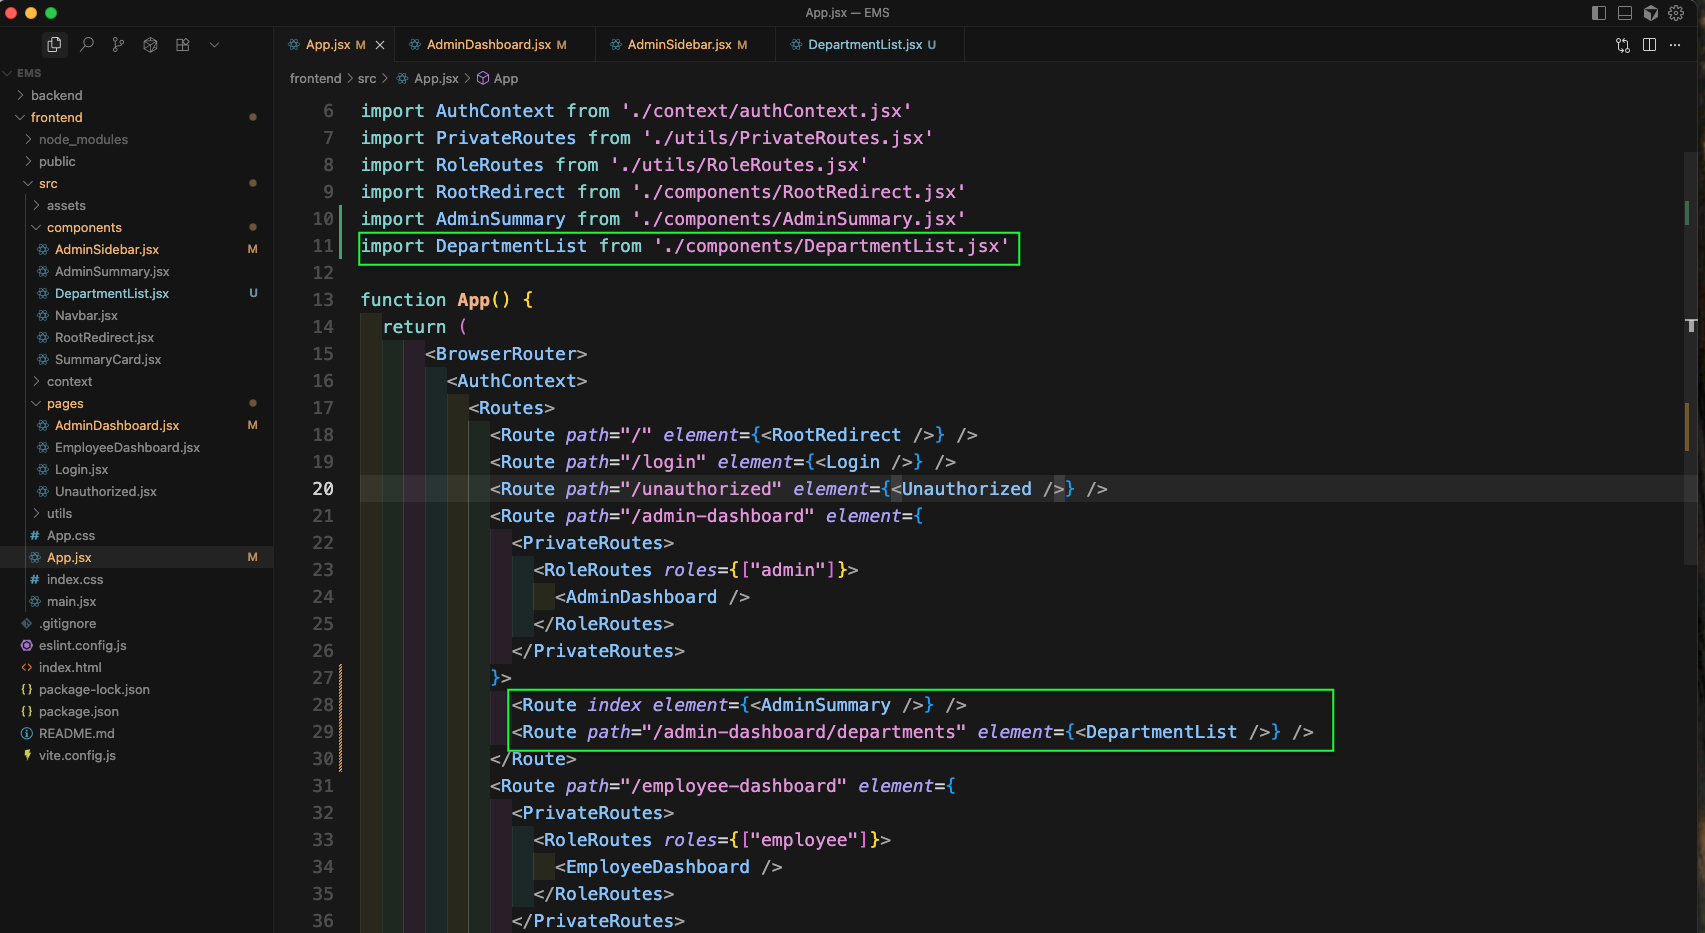Open vite.config.js file

pos(136,755)
